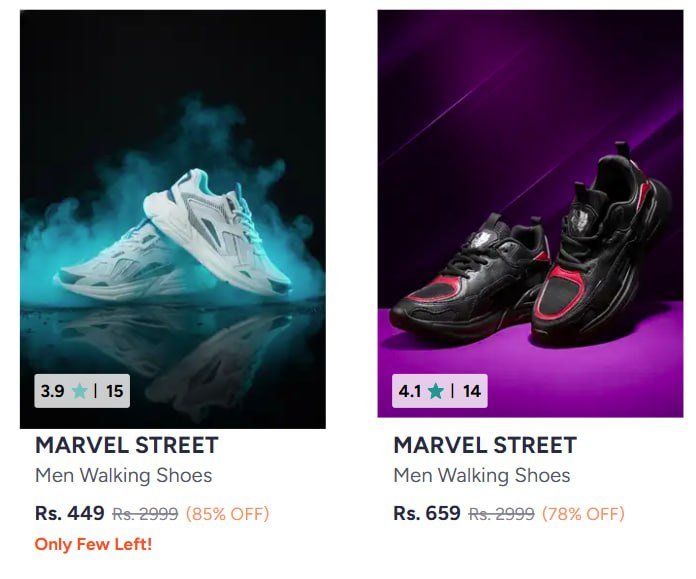Image resolution: width=696 pixels, height=579 pixels.
Task: Click the 78% OFF discount label
Action: click(583, 514)
